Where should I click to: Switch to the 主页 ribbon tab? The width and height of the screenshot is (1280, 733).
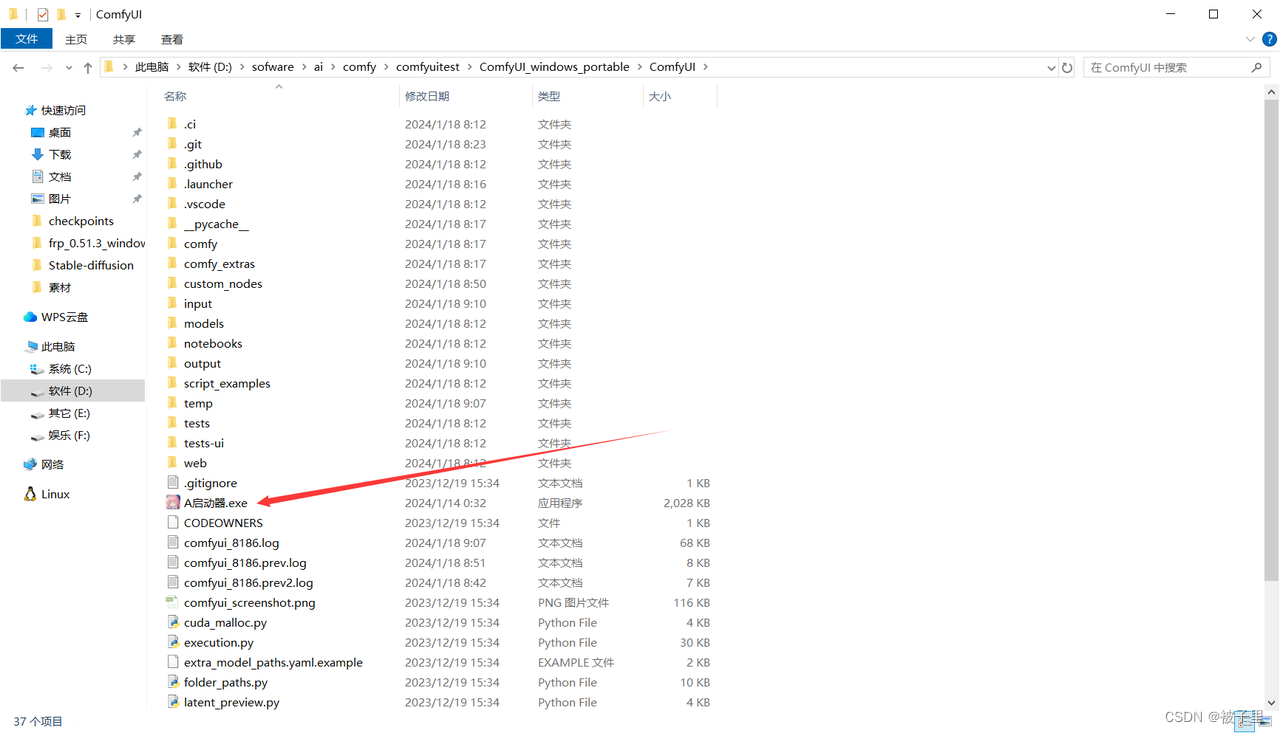pyautogui.click(x=76, y=39)
